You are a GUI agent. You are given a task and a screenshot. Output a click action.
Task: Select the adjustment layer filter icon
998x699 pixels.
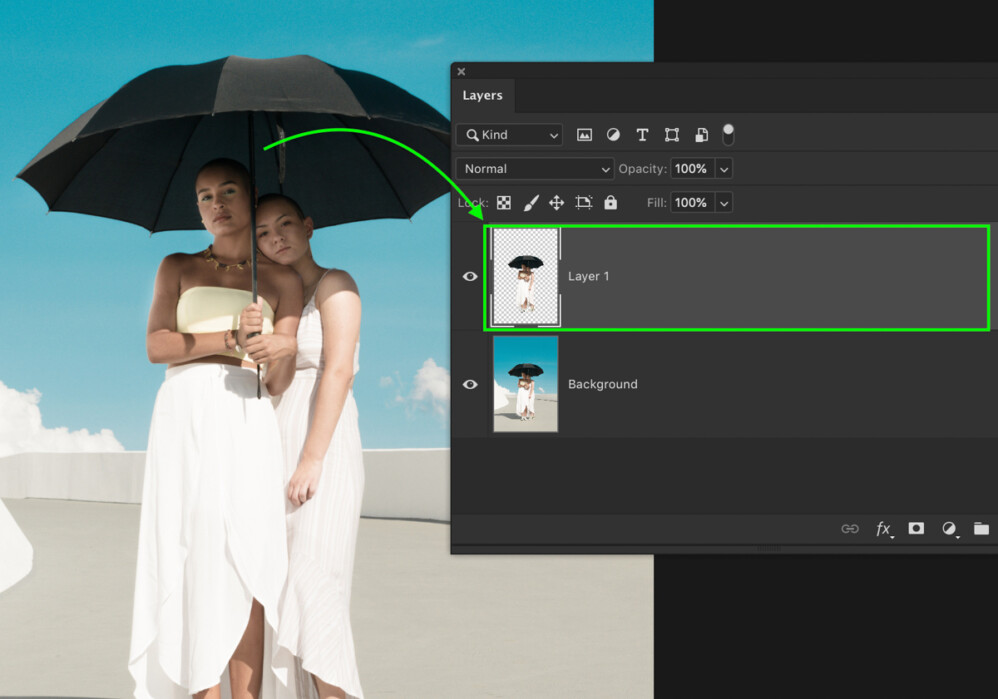click(613, 134)
